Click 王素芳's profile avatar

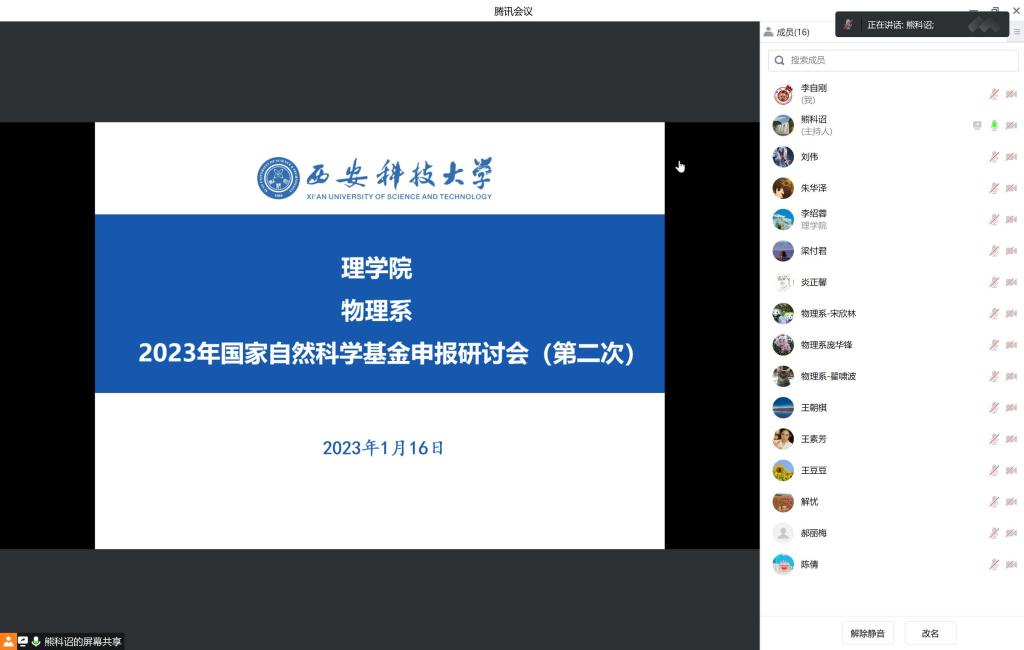[x=783, y=439]
